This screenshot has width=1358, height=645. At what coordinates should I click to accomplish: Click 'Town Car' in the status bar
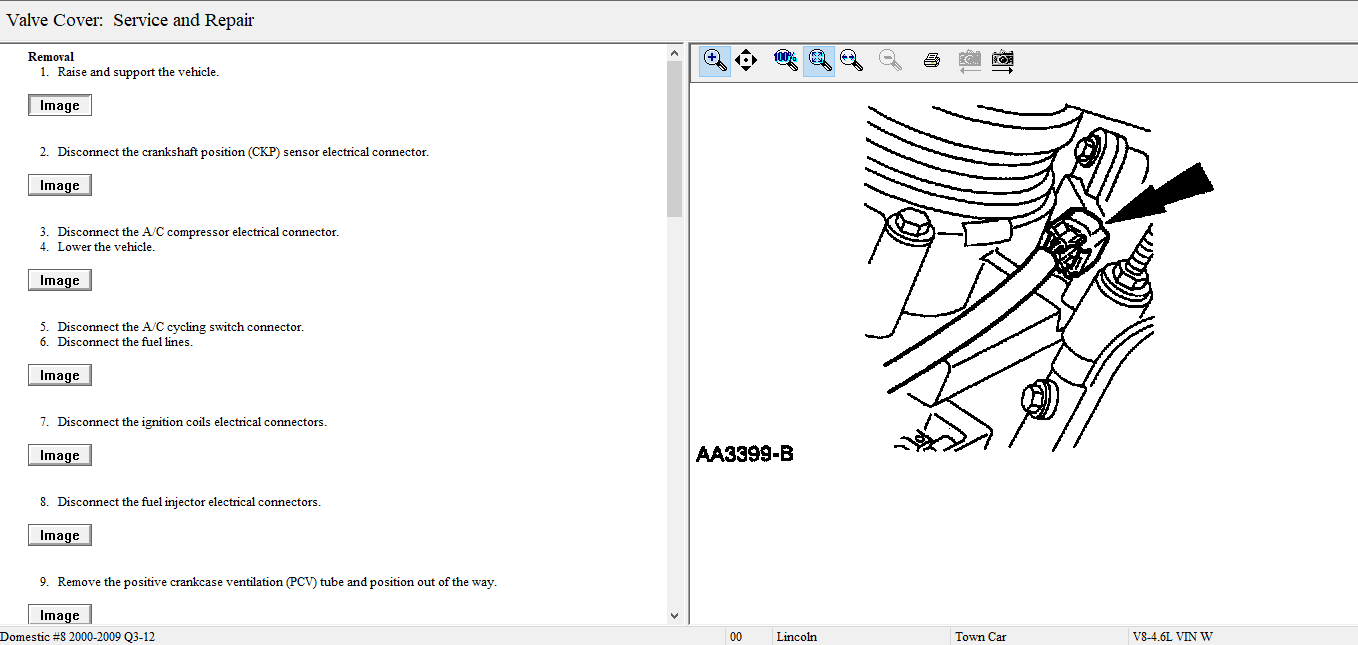tap(980, 637)
